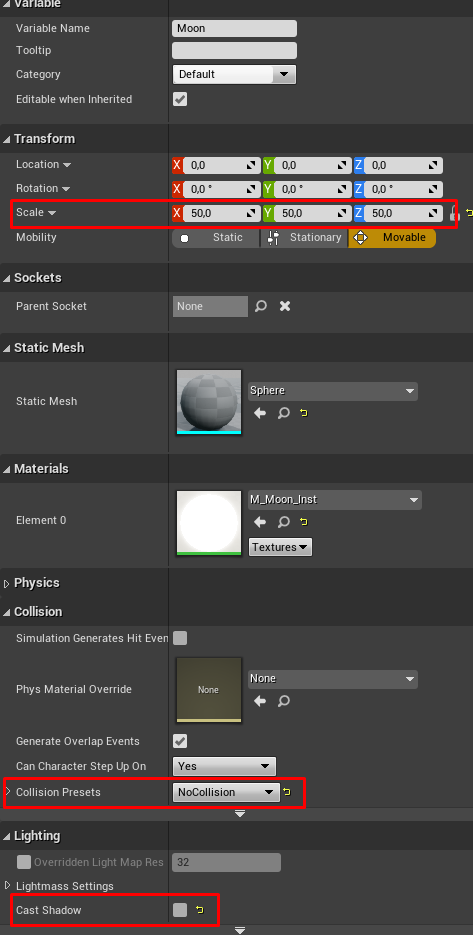
Task: Reset Scale to default arrow
Action: tap(469, 213)
